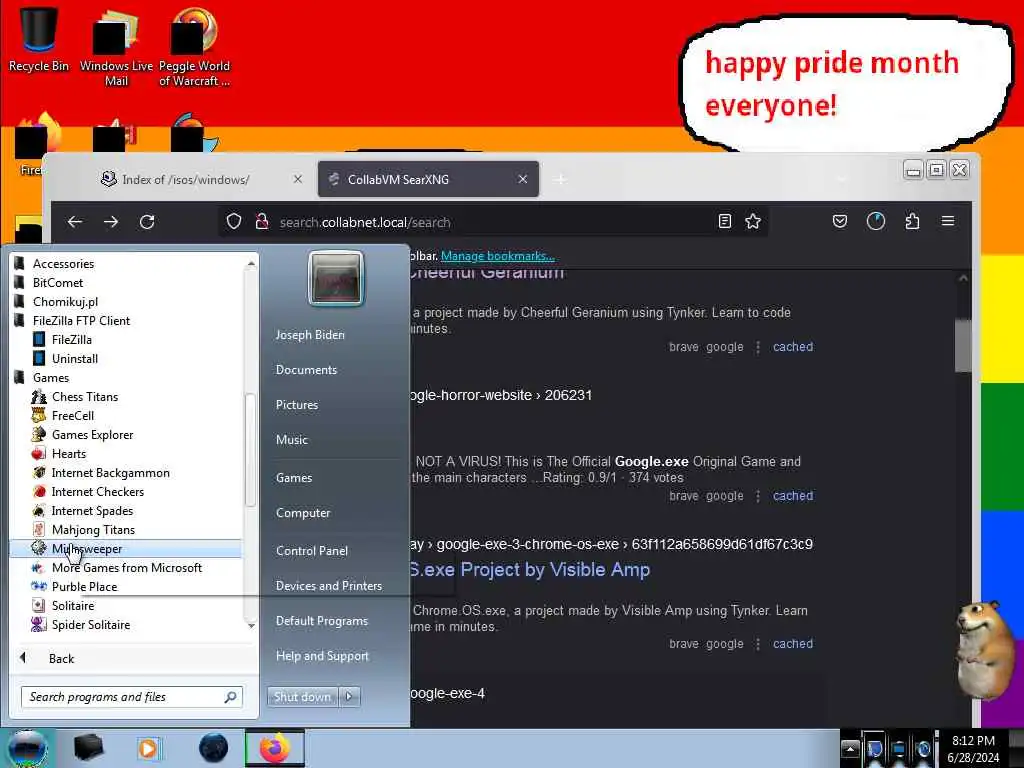Open Music from the Start menu
This screenshot has height=768, width=1024.
pos(292,440)
